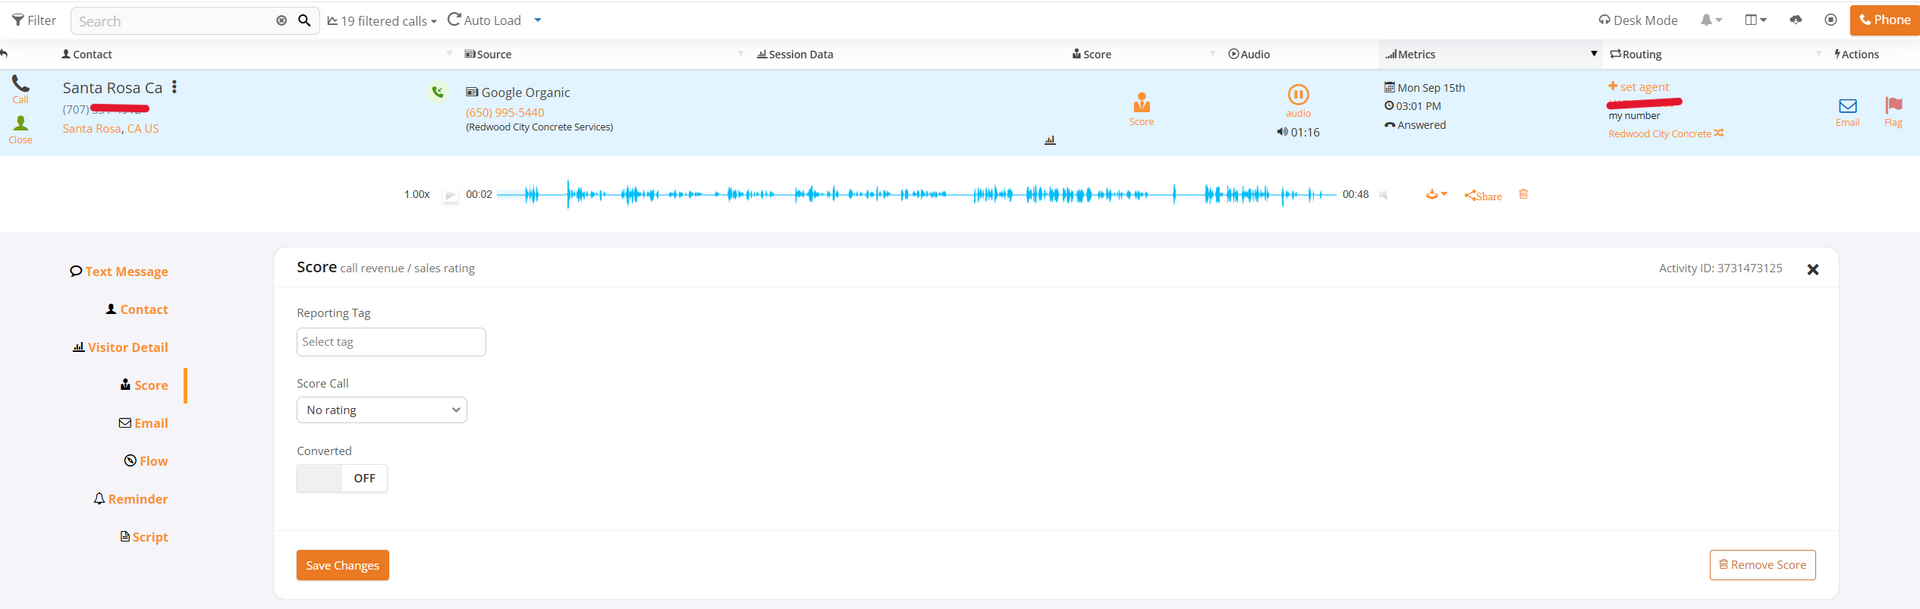Open the Auto Load blue dropdown arrow
1920x609 pixels.
click(x=538, y=20)
